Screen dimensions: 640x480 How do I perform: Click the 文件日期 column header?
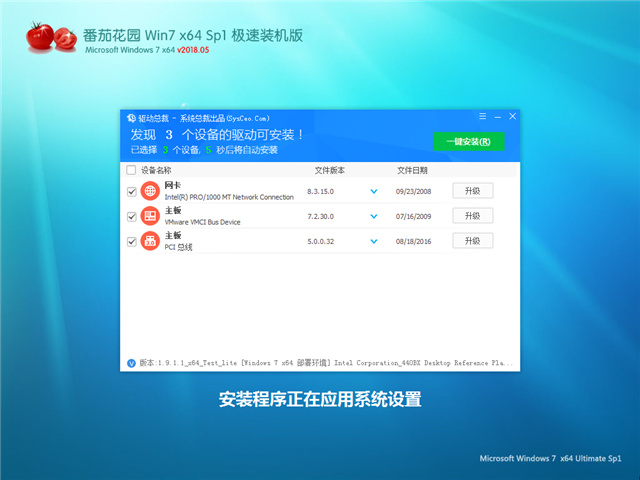tap(412, 170)
